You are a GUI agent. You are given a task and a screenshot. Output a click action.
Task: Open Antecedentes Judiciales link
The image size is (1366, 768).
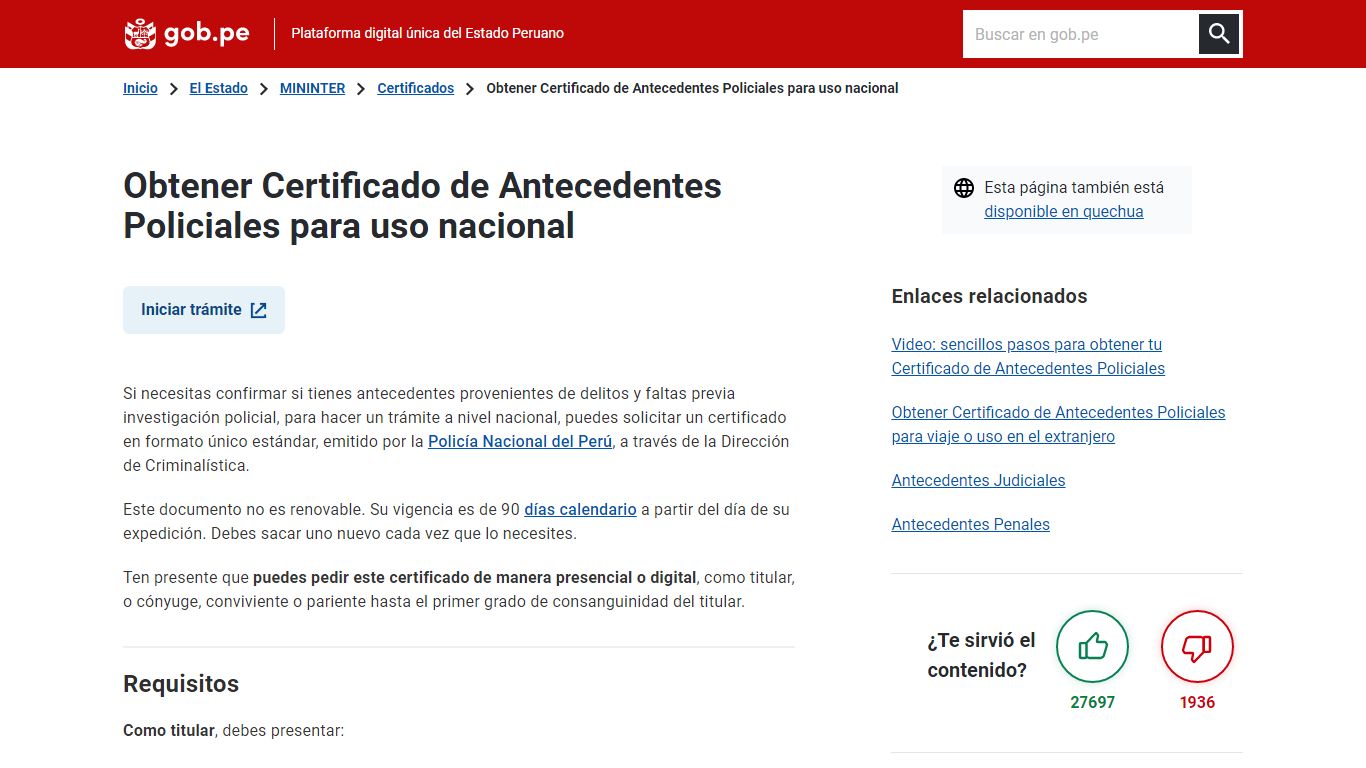click(978, 480)
